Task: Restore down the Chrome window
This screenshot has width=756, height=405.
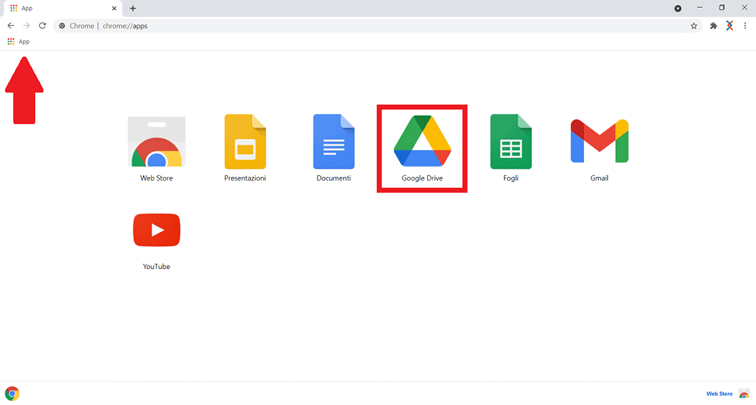Action: click(722, 8)
